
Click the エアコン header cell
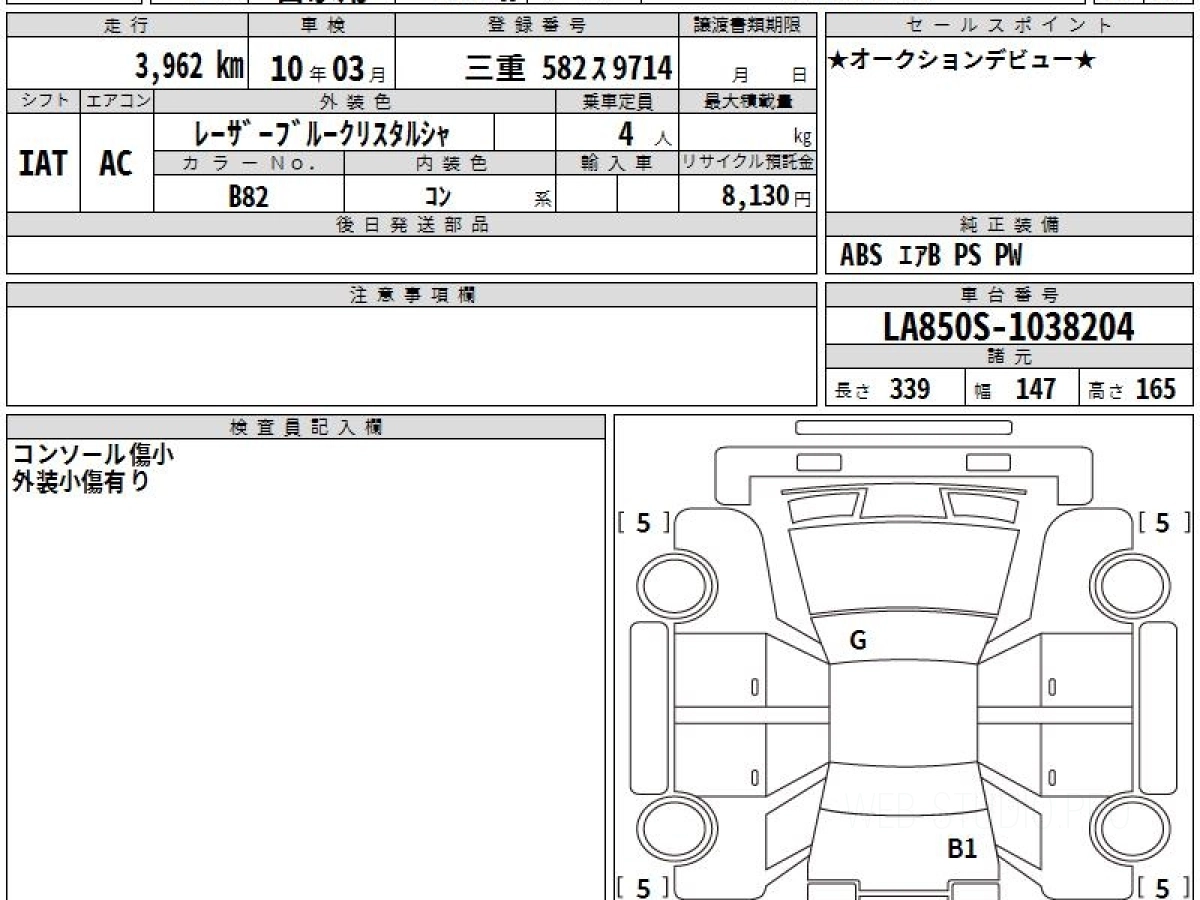pos(117,101)
